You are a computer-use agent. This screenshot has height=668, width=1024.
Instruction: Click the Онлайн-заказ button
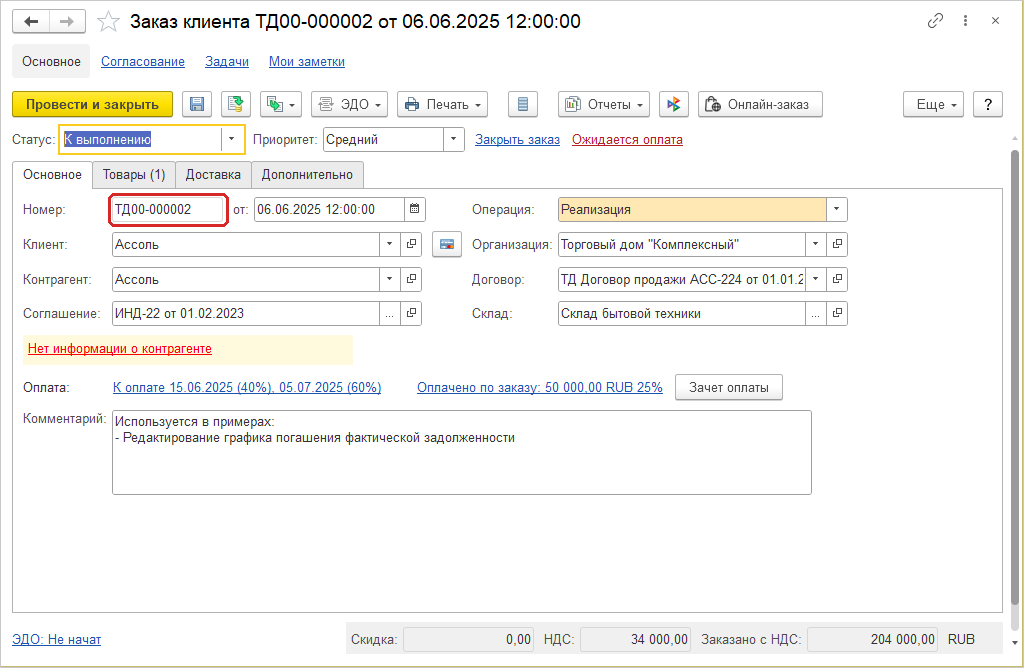760,104
